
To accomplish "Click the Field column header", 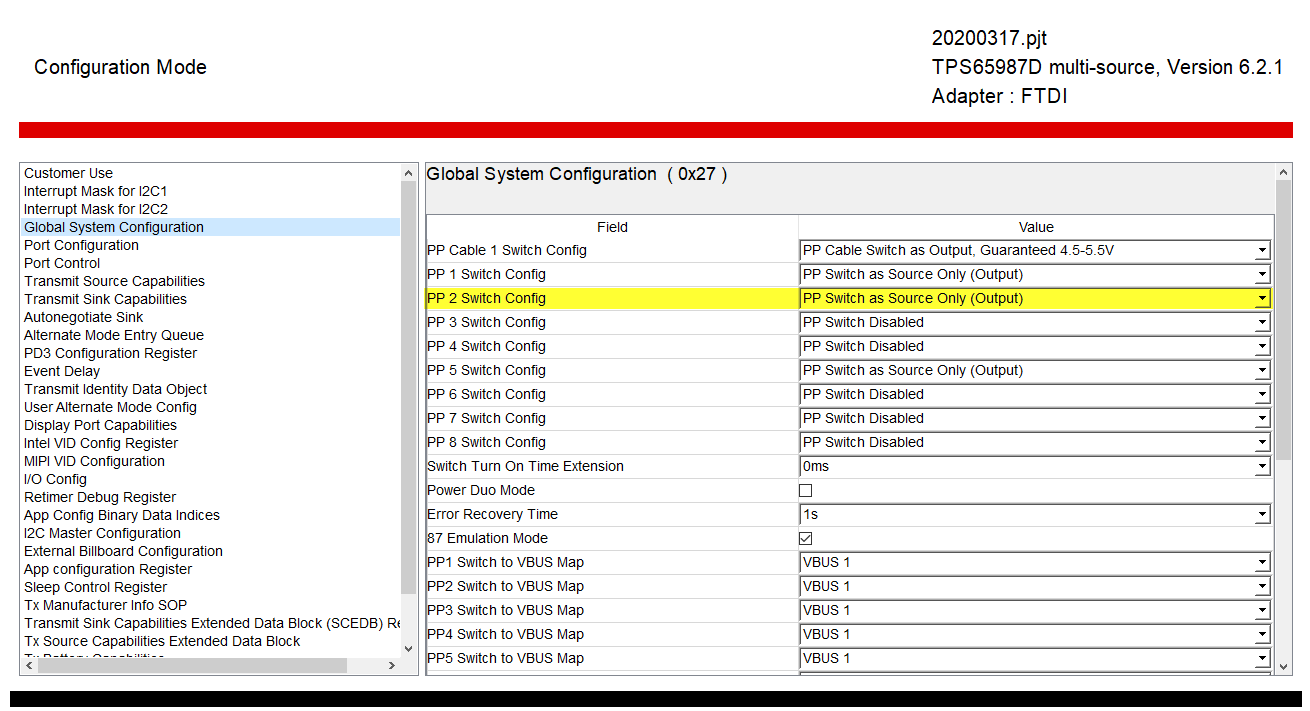I will (612, 227).
